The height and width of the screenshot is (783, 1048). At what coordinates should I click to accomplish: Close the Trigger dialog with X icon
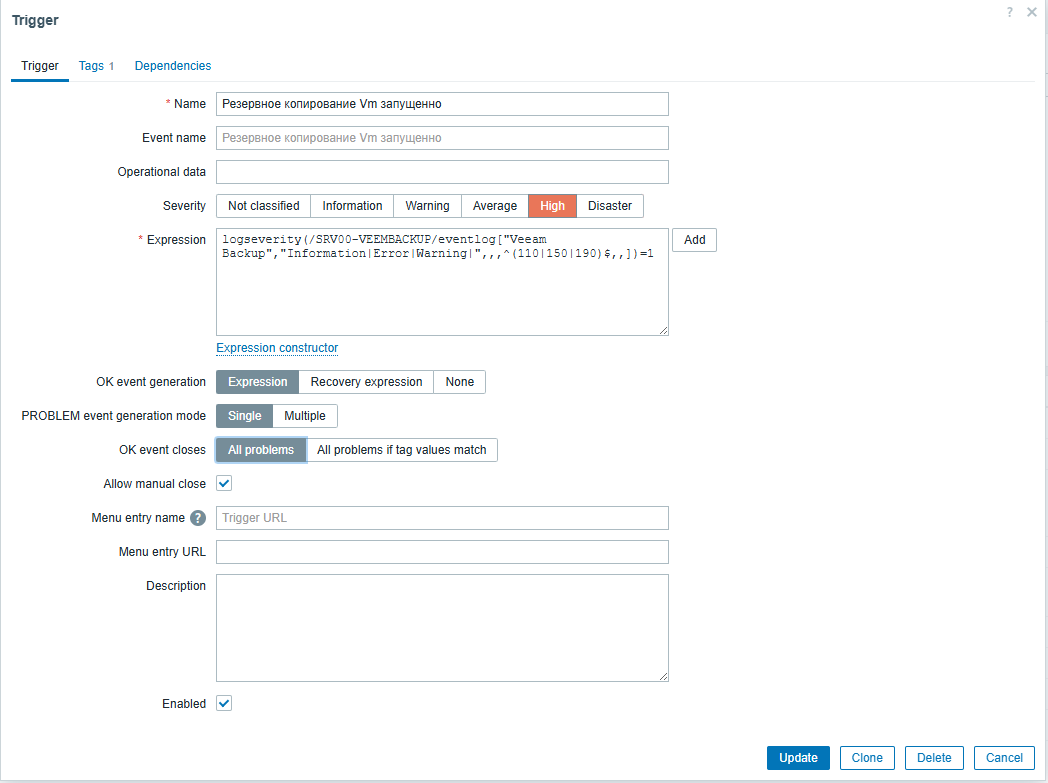(x=1032, y=12)
